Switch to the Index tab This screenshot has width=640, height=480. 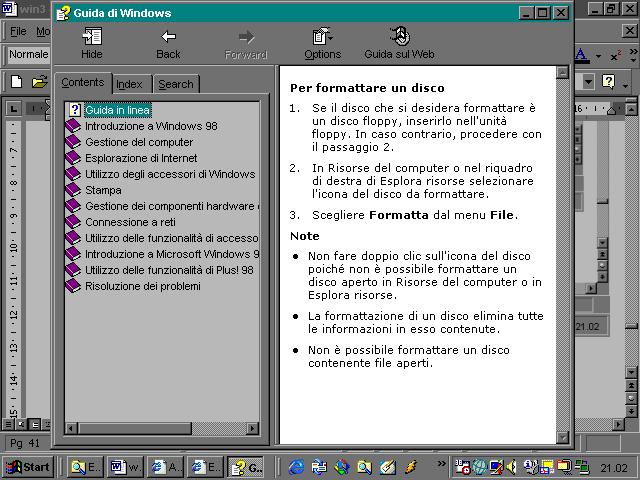pos(129,84)
